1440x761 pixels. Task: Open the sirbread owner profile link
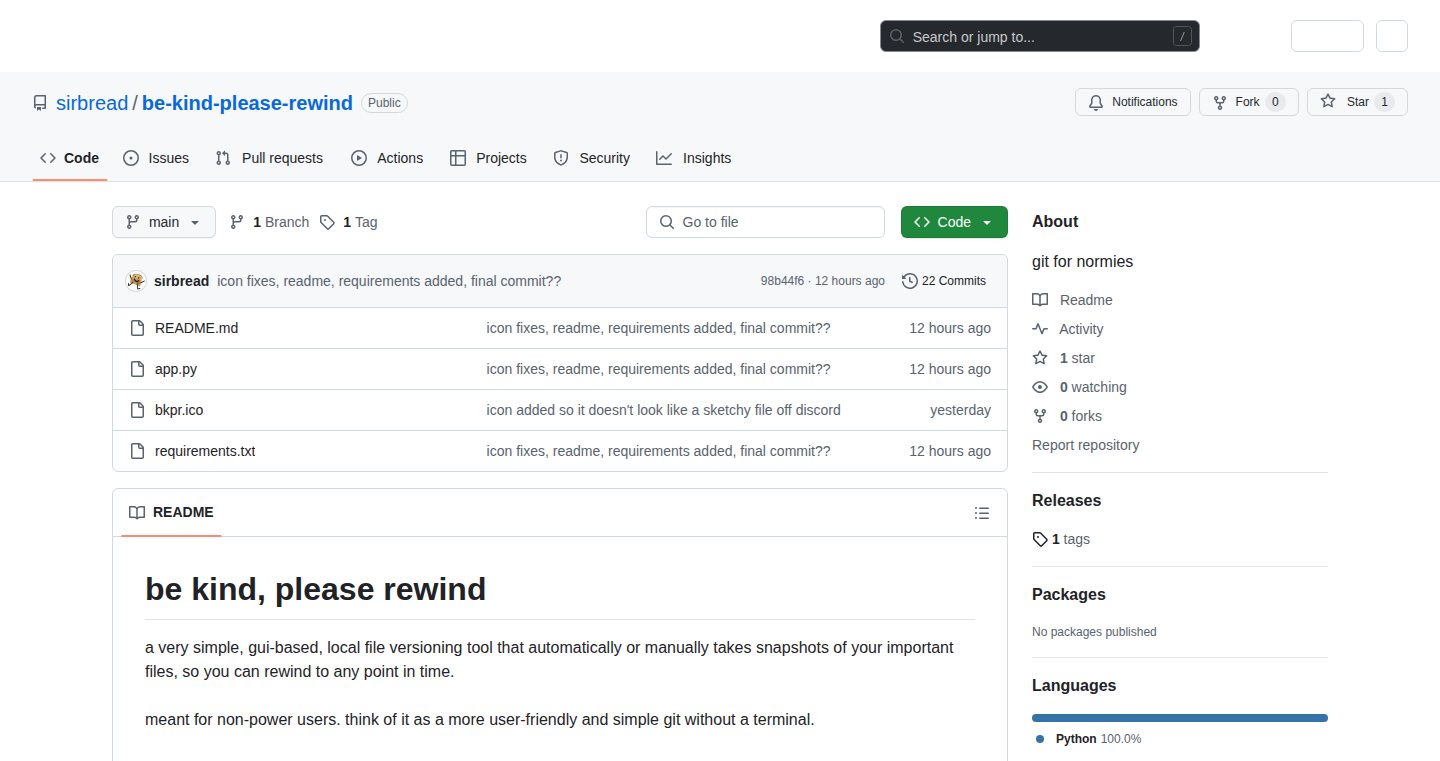pos(92,103)
